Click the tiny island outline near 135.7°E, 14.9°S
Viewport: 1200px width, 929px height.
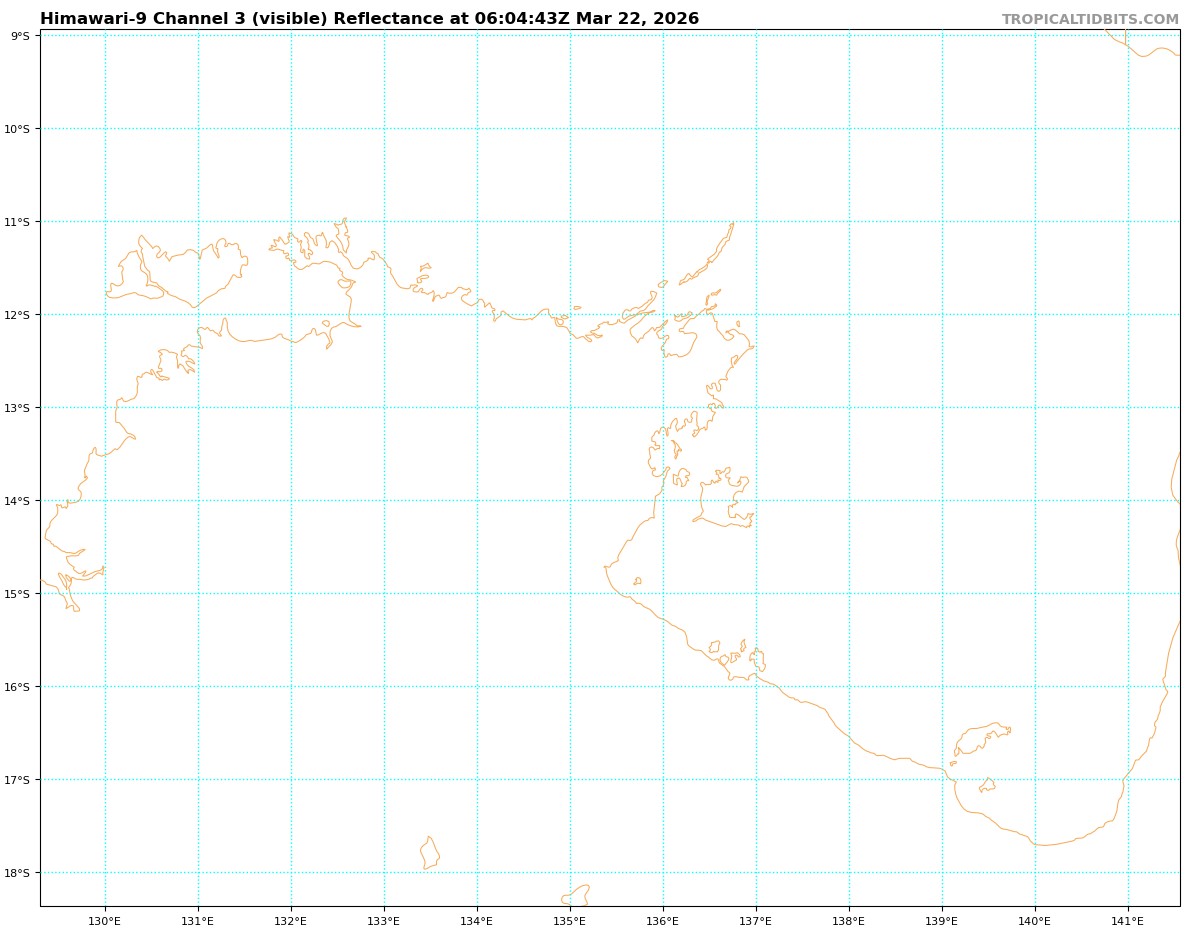[x=637, y=581]
